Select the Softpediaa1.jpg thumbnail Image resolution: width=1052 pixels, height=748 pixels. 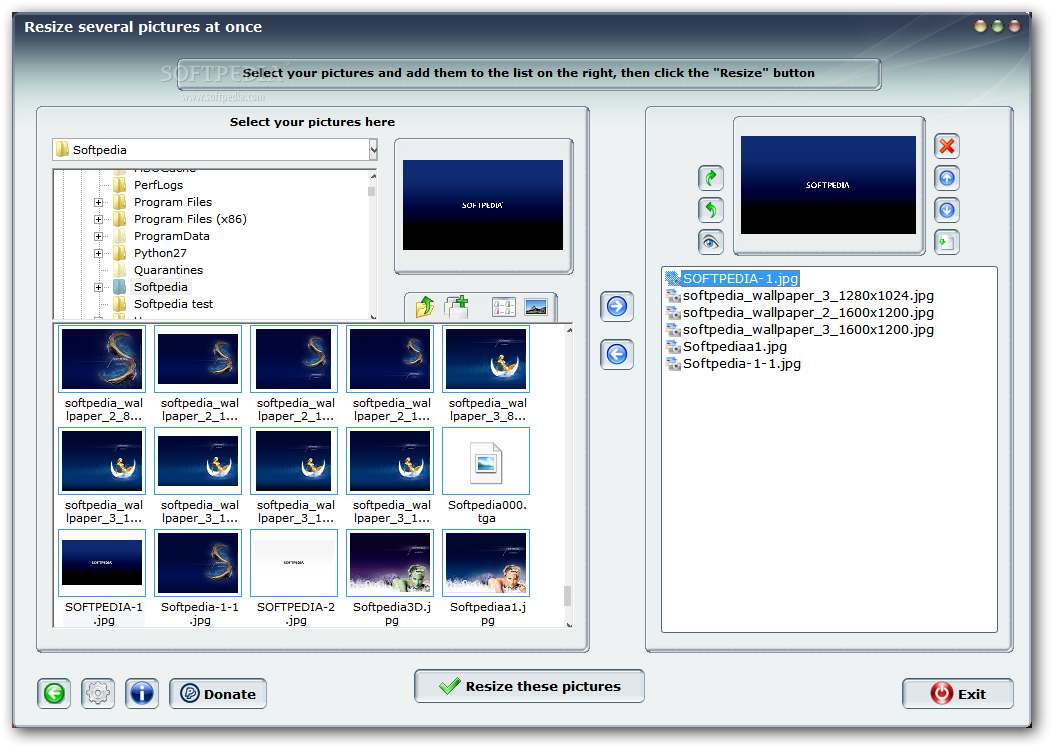point(486,563)
